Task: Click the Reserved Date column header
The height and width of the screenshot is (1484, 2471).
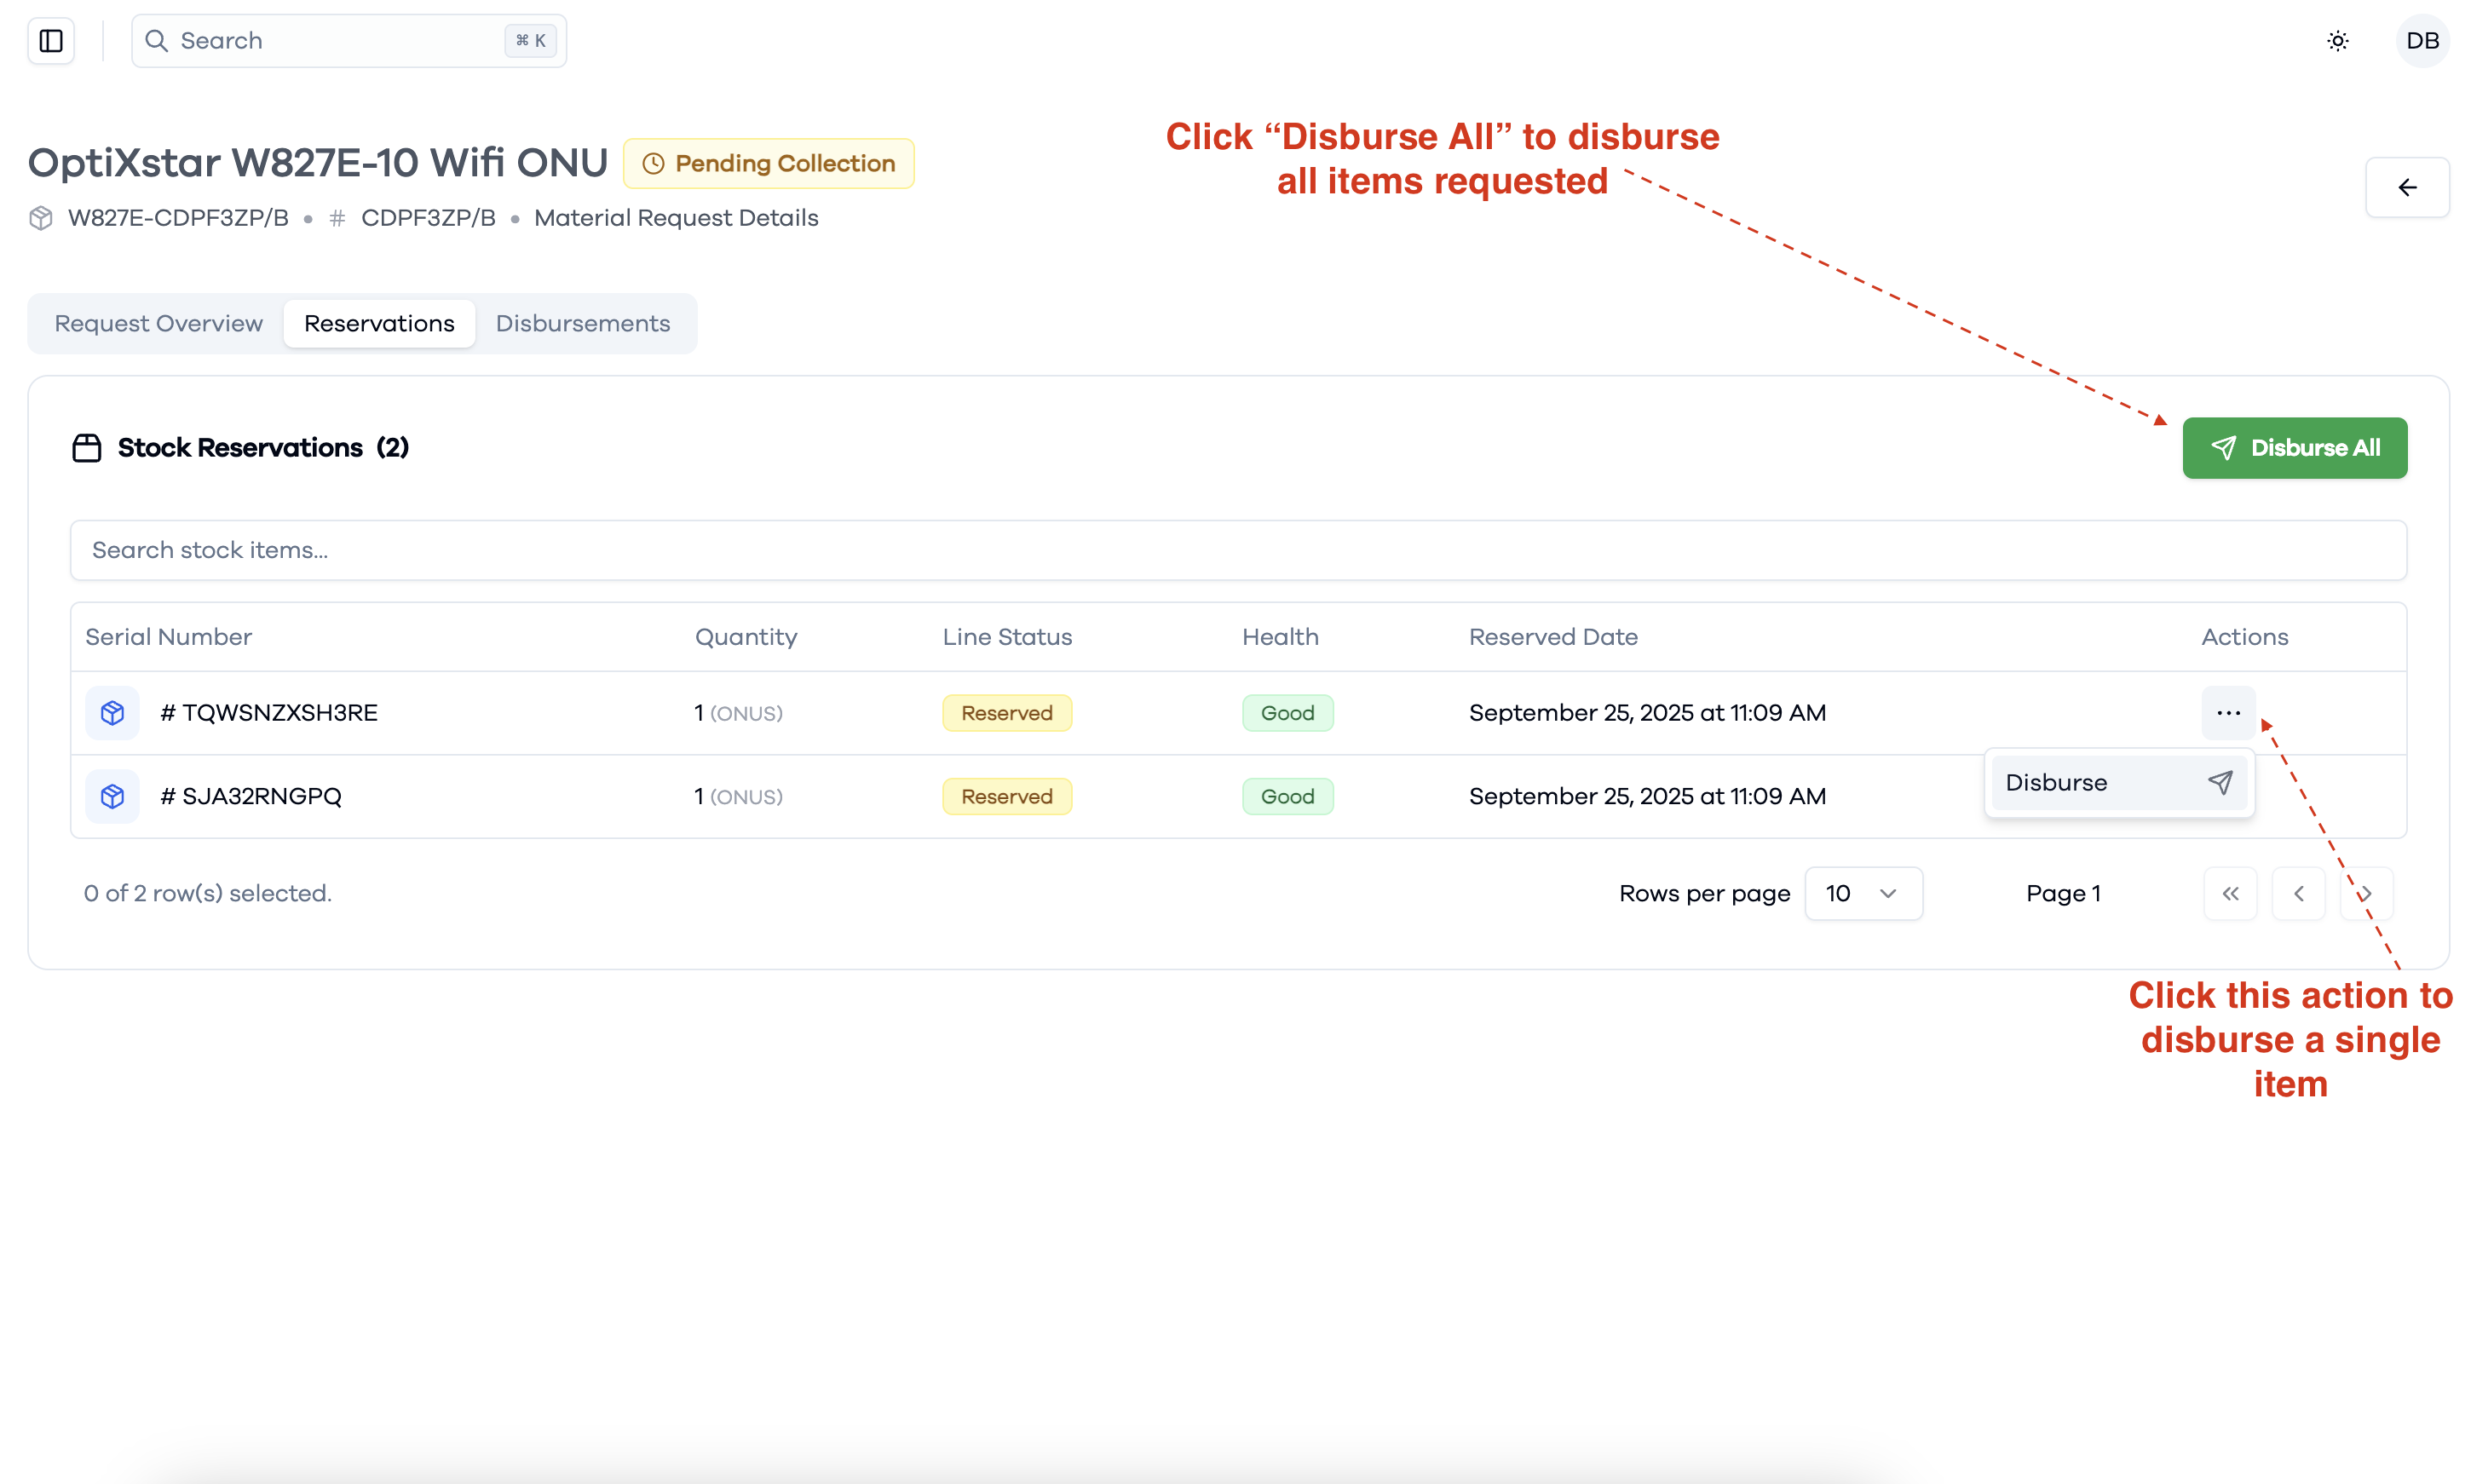Action: (x=1553, y=637)
